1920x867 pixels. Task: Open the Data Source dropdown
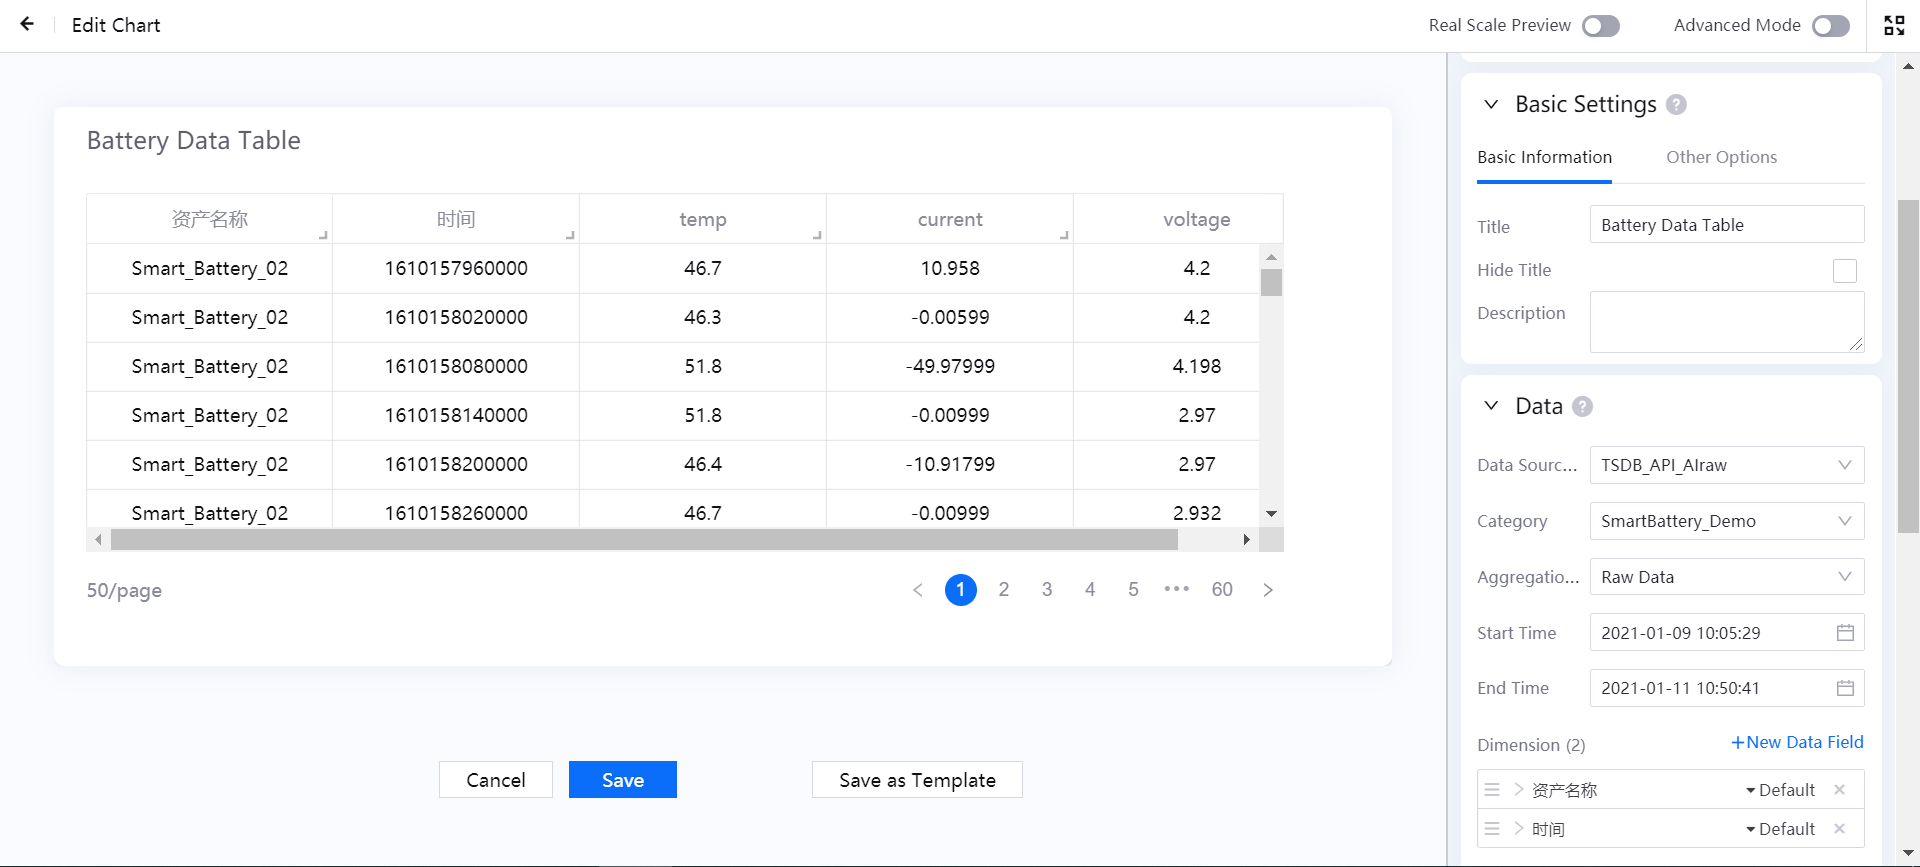1726,465
